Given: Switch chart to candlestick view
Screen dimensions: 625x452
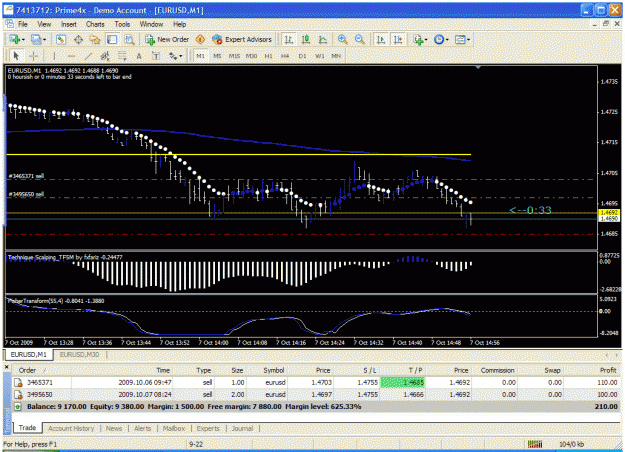Looking at the screenshot, I should 306,39.
